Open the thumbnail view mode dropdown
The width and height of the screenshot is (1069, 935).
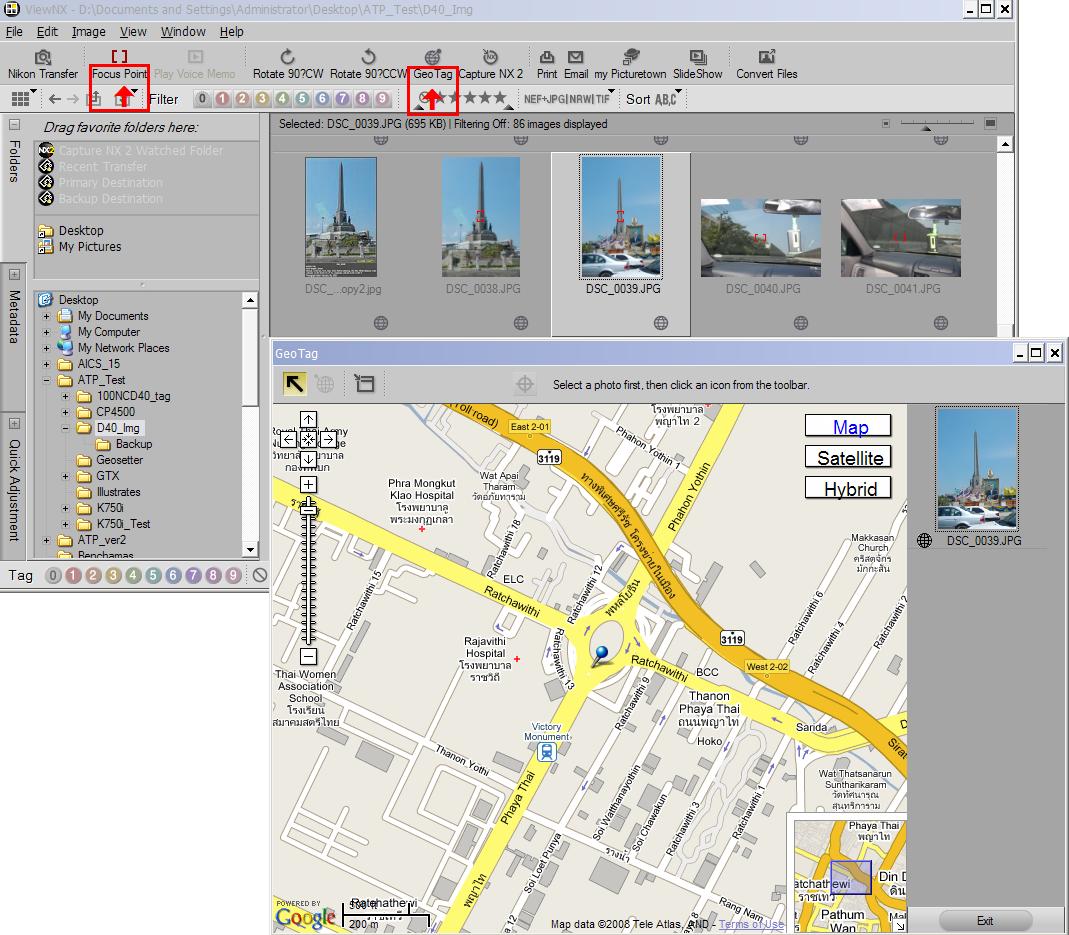coord(24,99)
